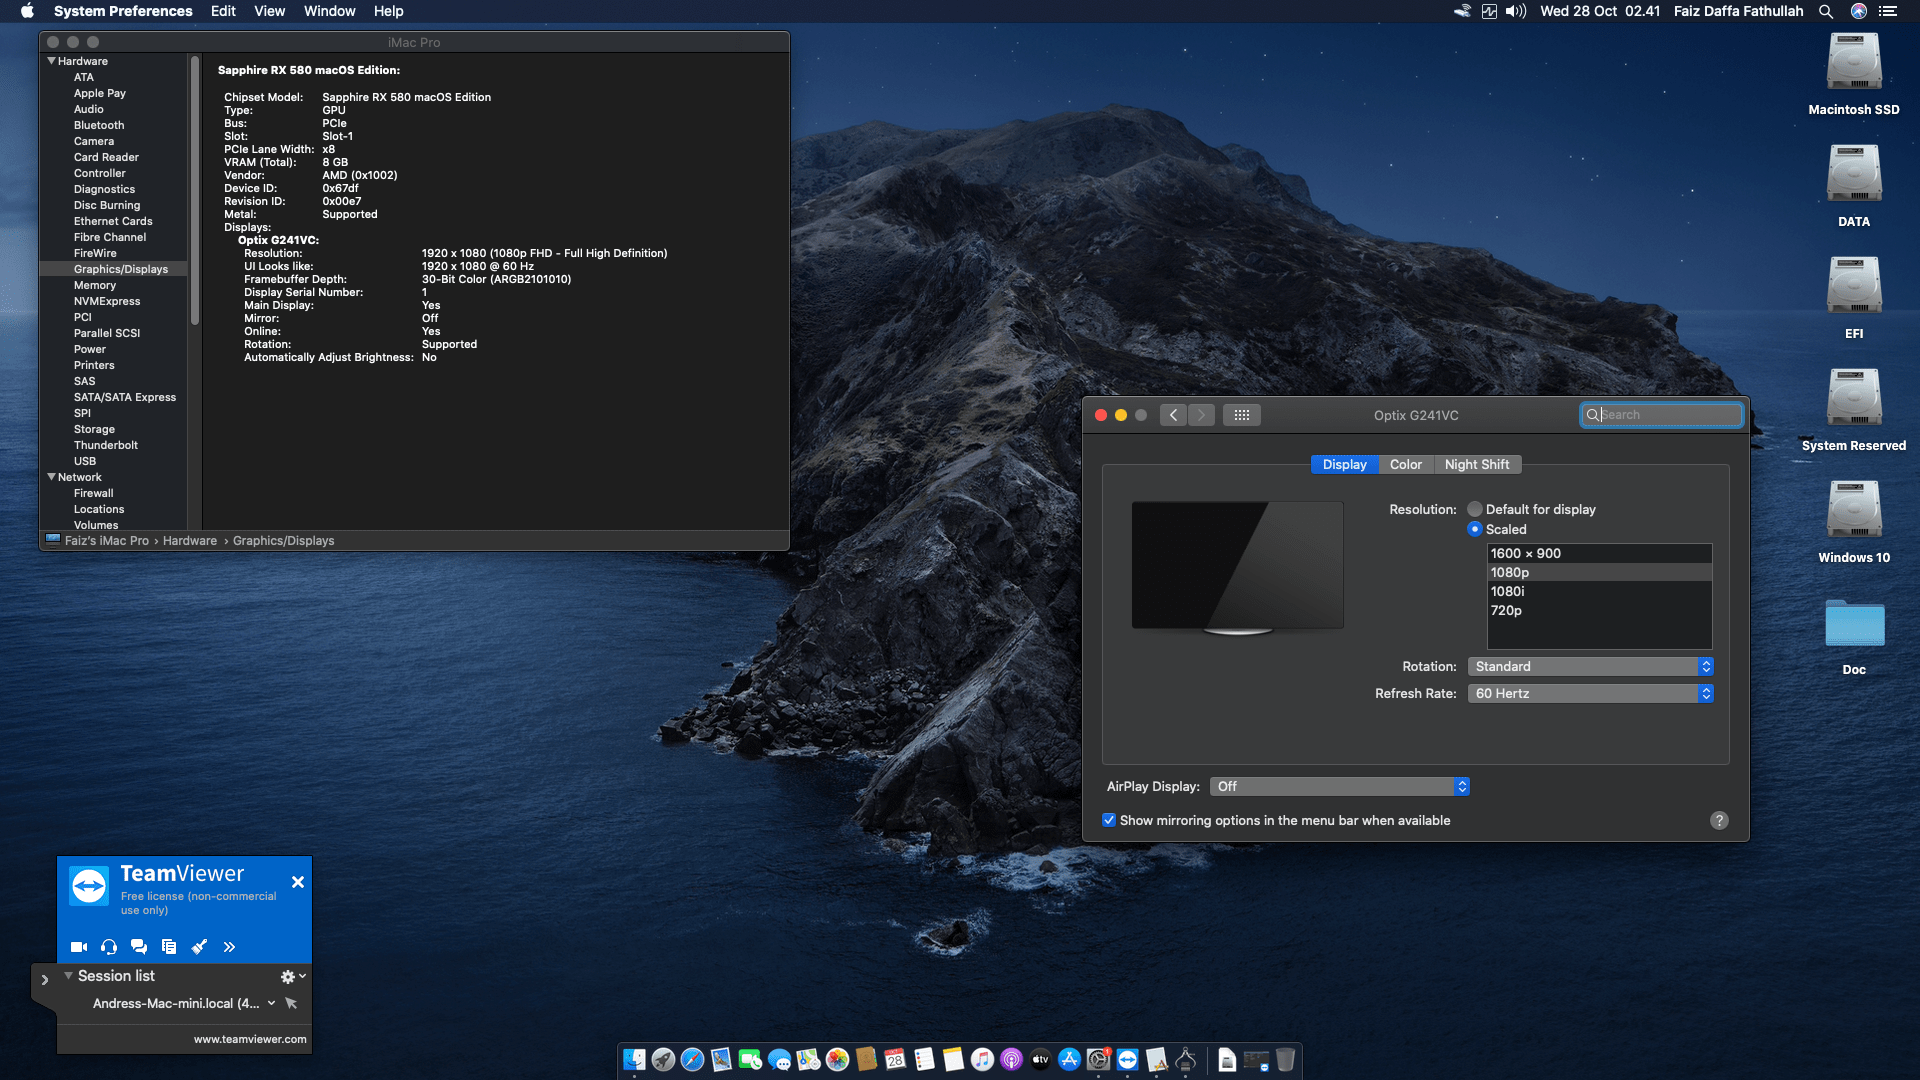Screen dimensions: 1920x1080
Task: Select the 'Scaled' resolution option
Action: 1474,529
